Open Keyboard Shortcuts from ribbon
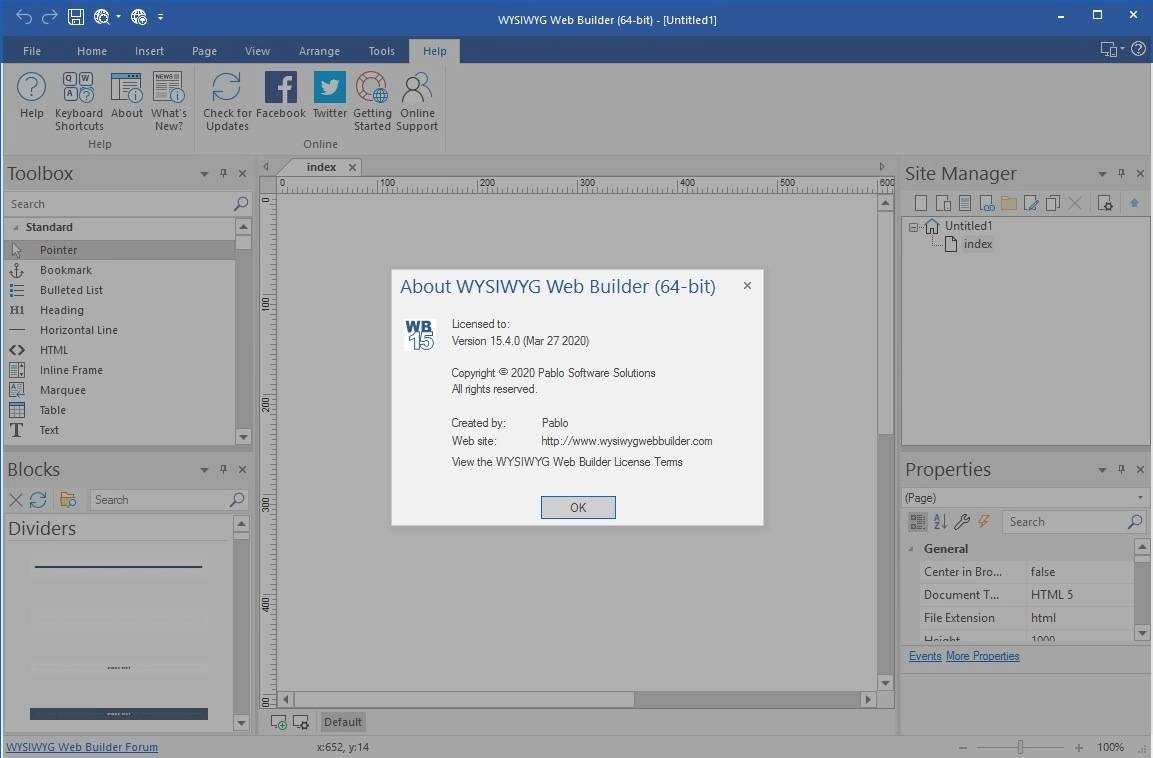This screenshot has height=758, width=1153. [x=79, y=101]
